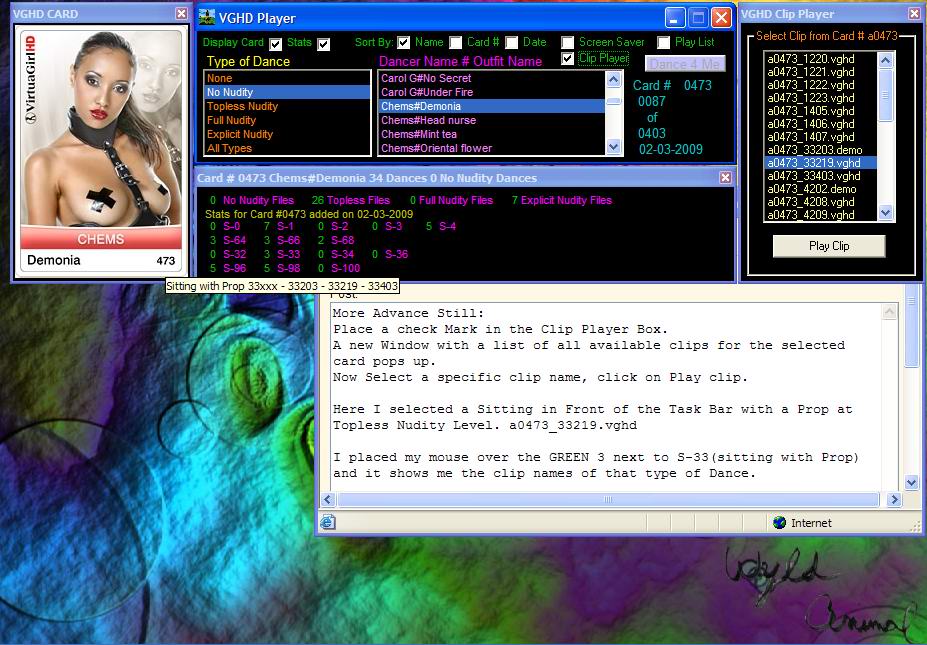927x645 pixels.
Task: Select clip a0473_1223.vghd
Action: point(821,98)
